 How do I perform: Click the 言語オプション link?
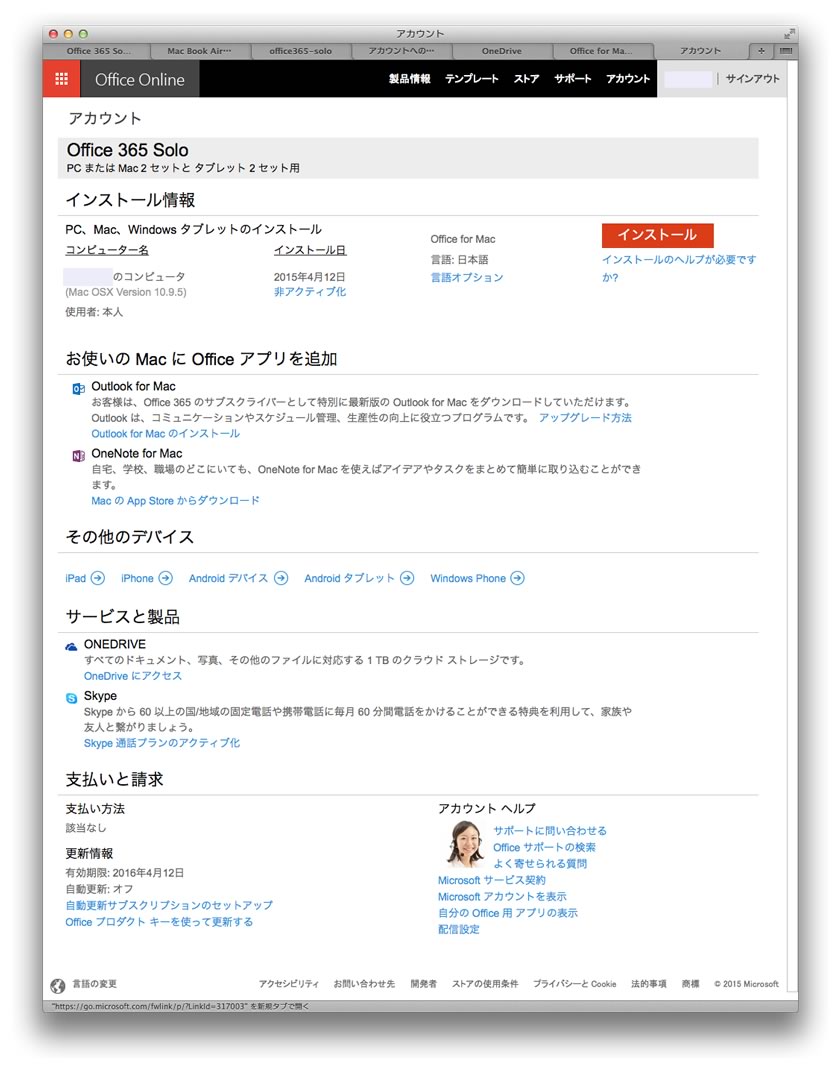point(467,277)
